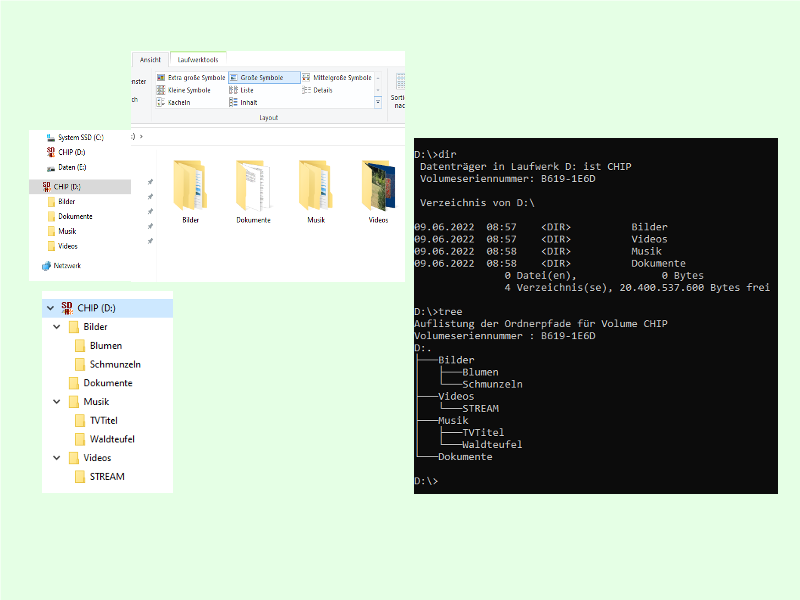Collapse the Videos node chevron in tree

click(57, 458)
